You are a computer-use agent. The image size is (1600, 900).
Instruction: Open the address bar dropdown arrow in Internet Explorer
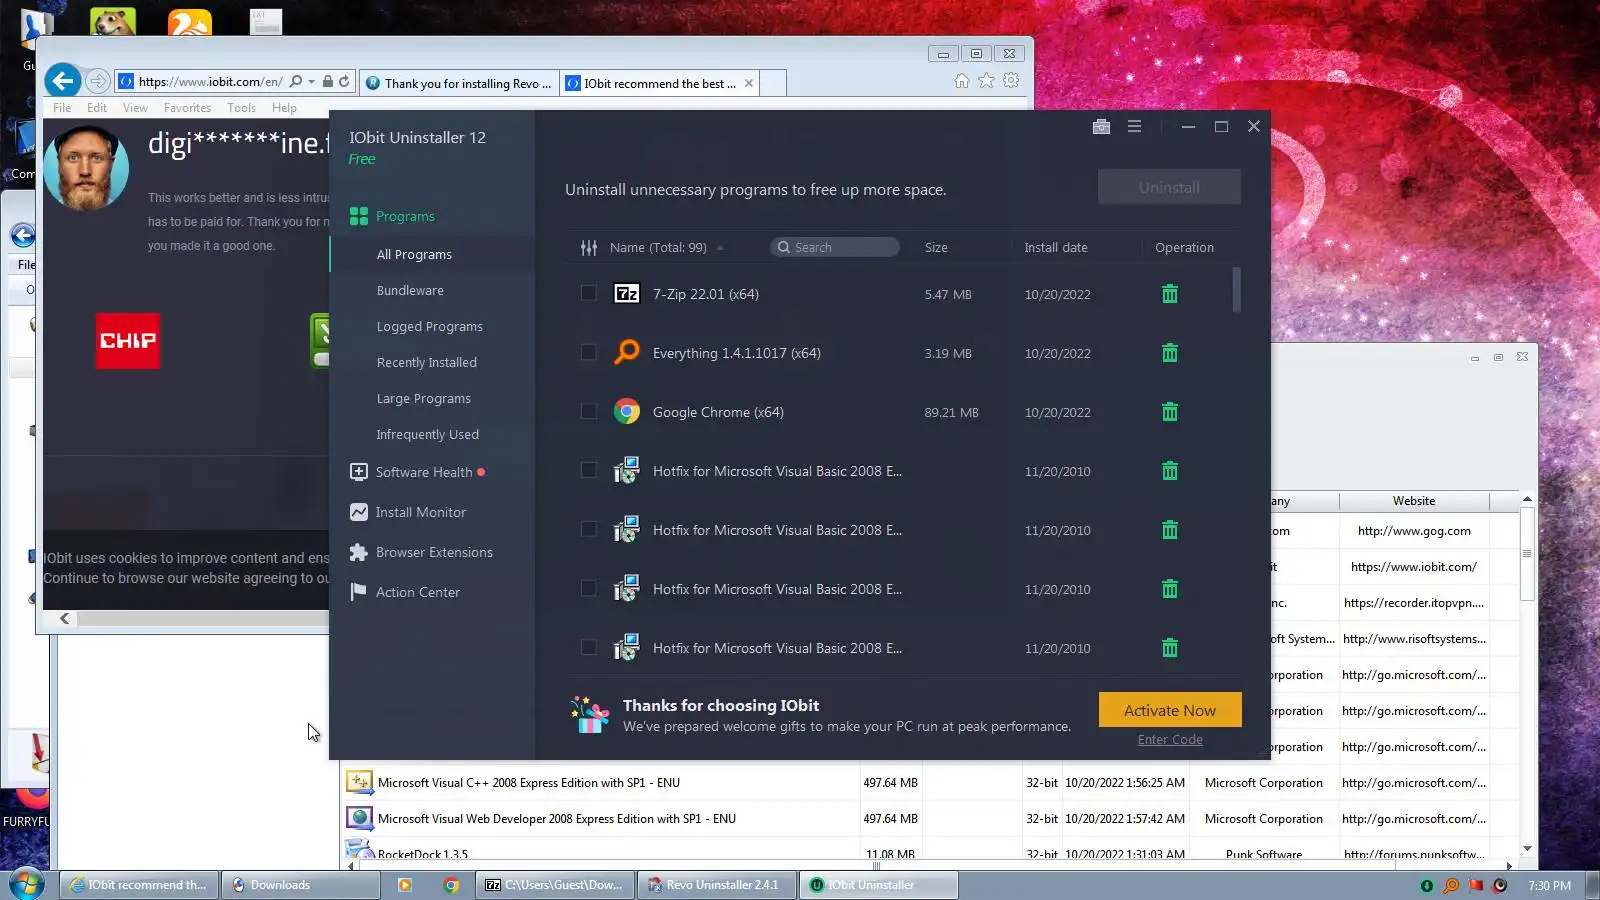pos(312,82)
